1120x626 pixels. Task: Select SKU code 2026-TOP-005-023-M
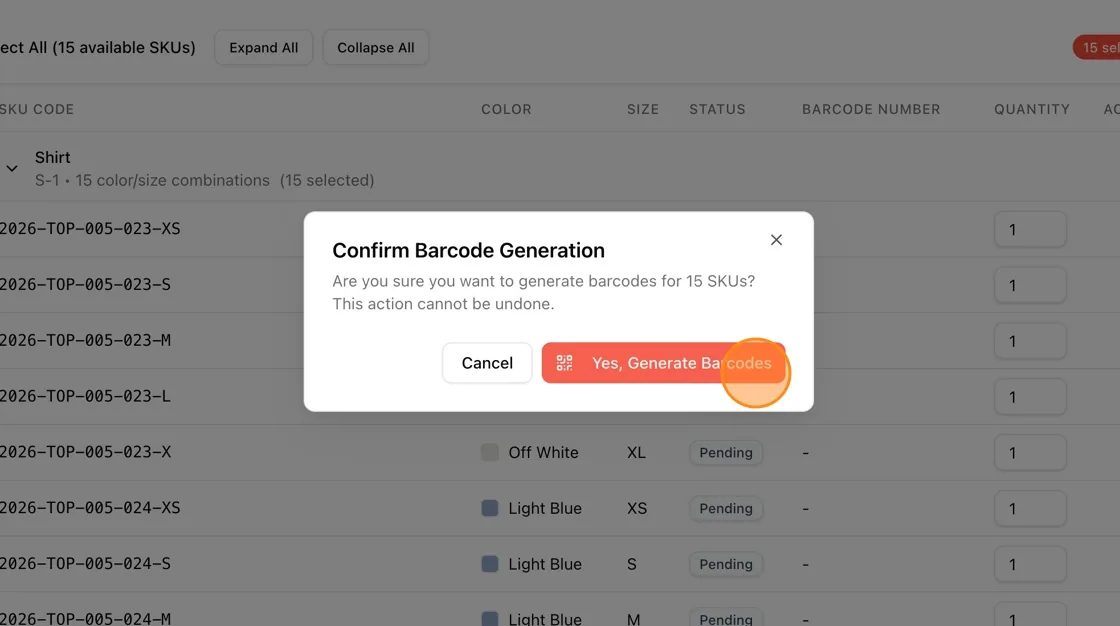pyautogui.click(x=85, y=340)
